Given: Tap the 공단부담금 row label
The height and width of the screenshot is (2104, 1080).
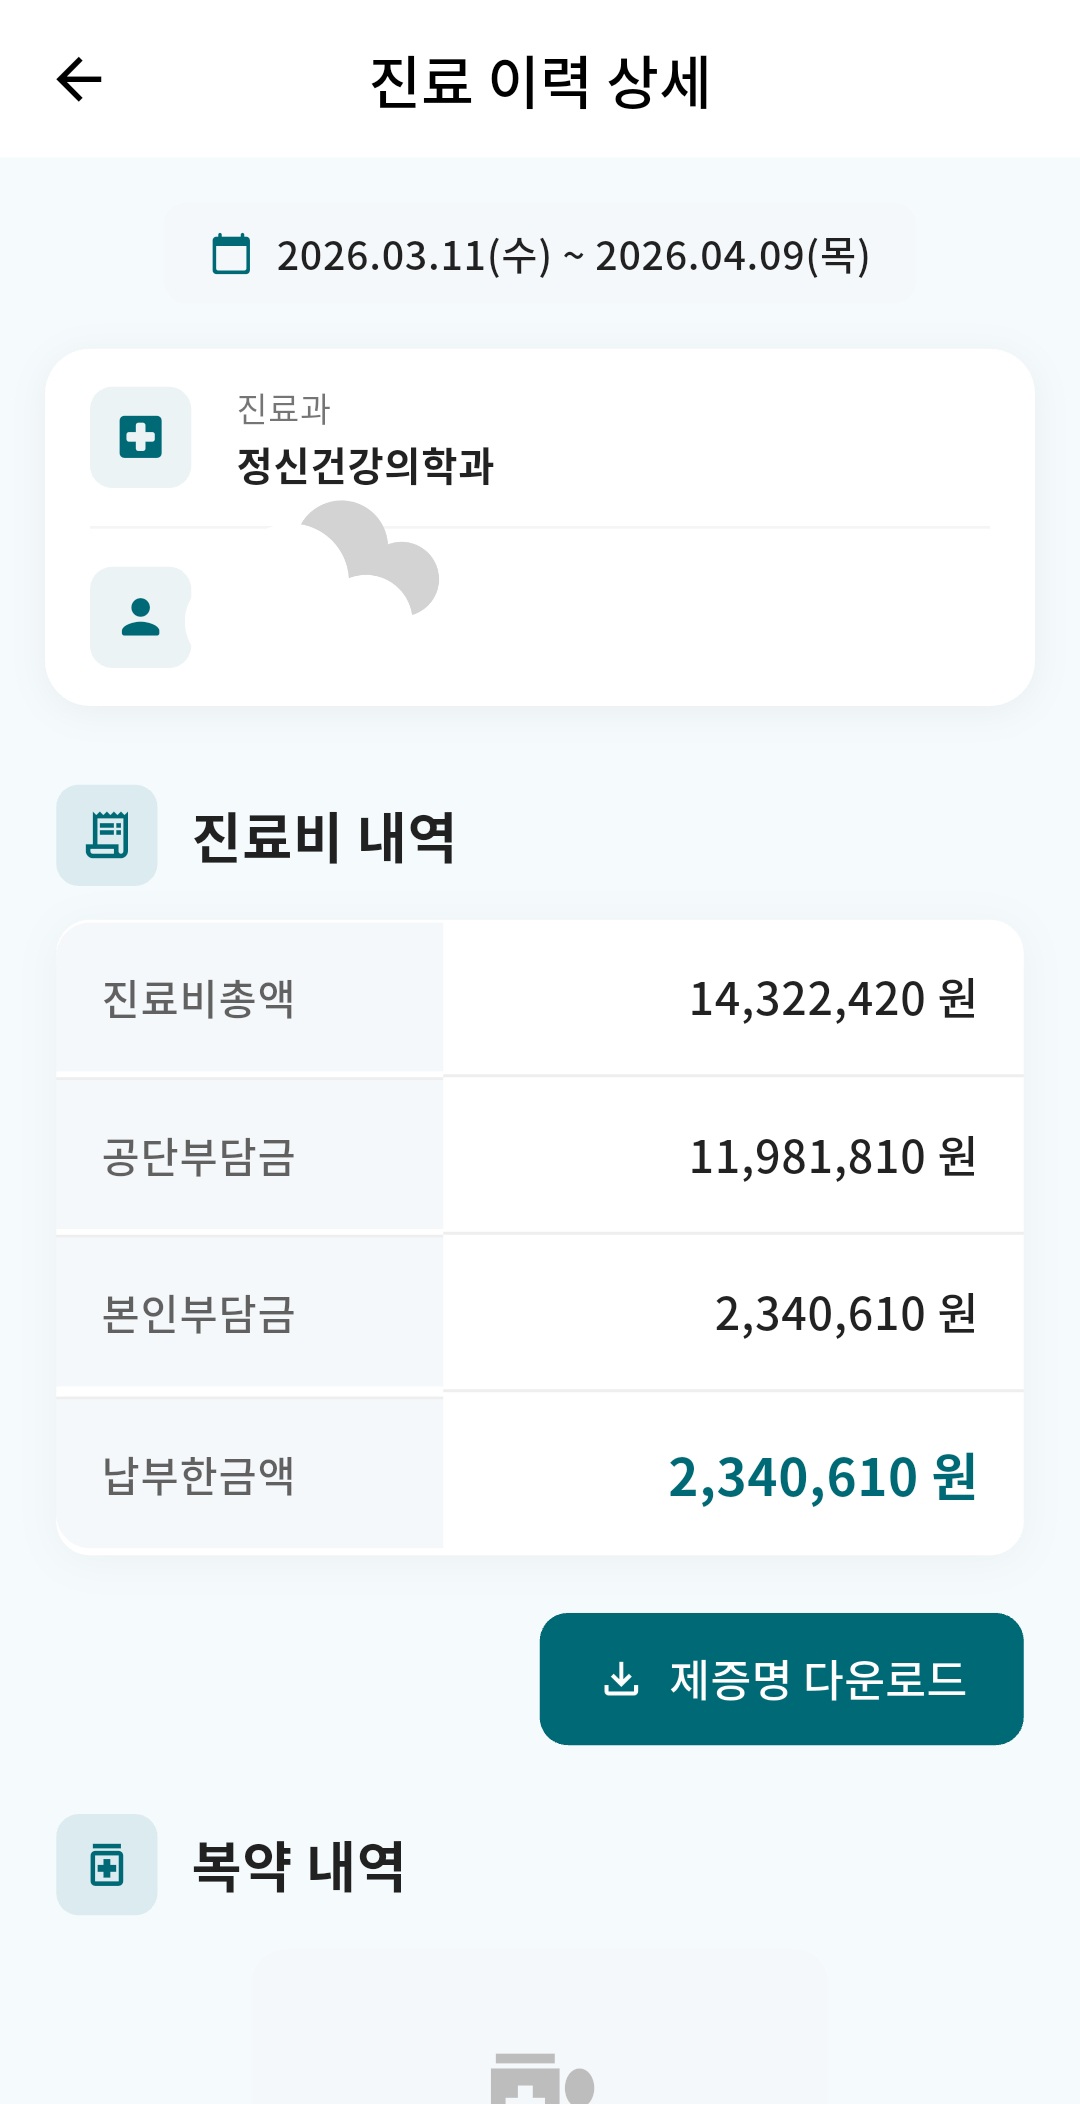Looking at the screenshot, I should point(199,1157).
